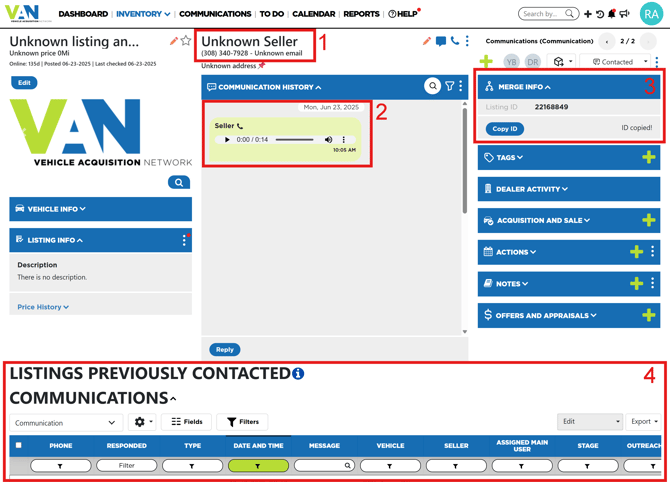Play the seller call recording
The width and height of the screenshot is (670, 482).
[x=227, y=140]
